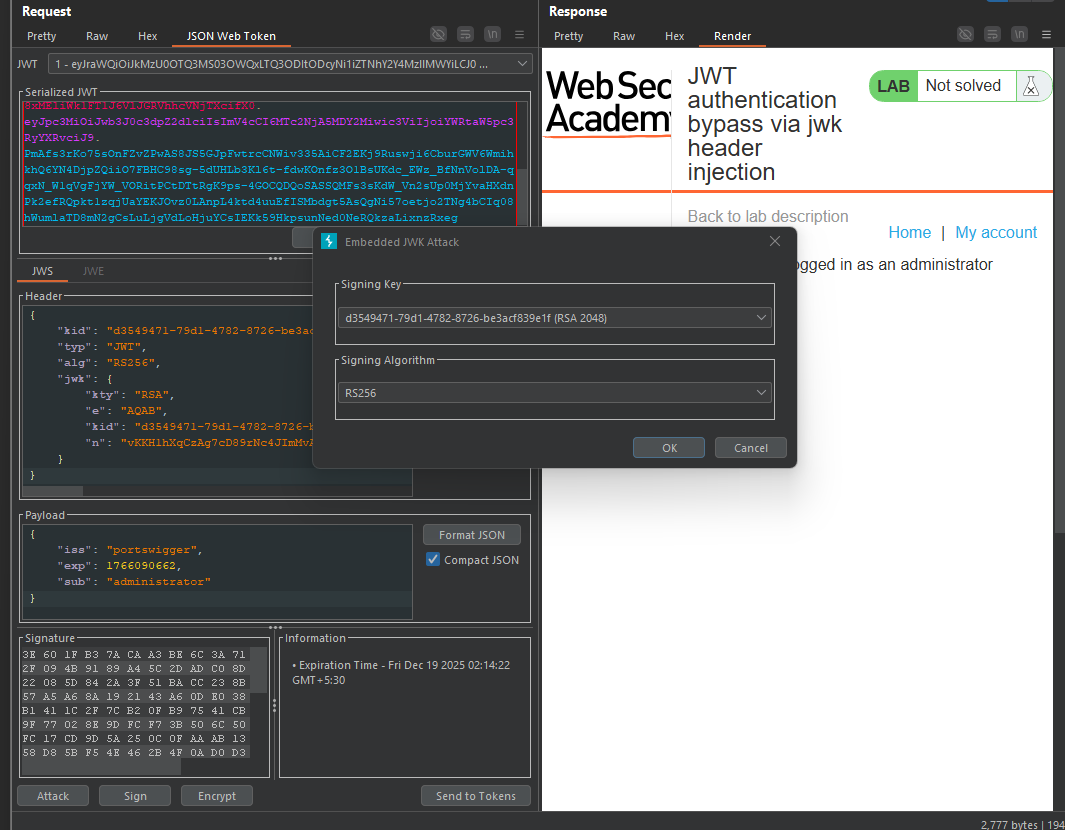
Task: Open the Request panel hamburger menu
Action: coord(520,35)
